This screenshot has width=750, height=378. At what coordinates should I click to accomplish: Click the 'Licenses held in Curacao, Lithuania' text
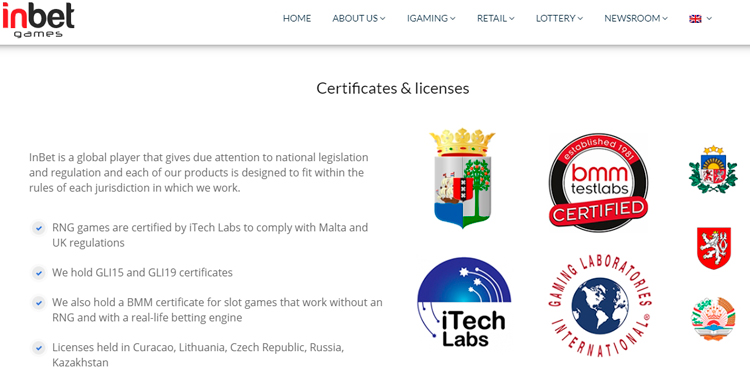[198, 355]
